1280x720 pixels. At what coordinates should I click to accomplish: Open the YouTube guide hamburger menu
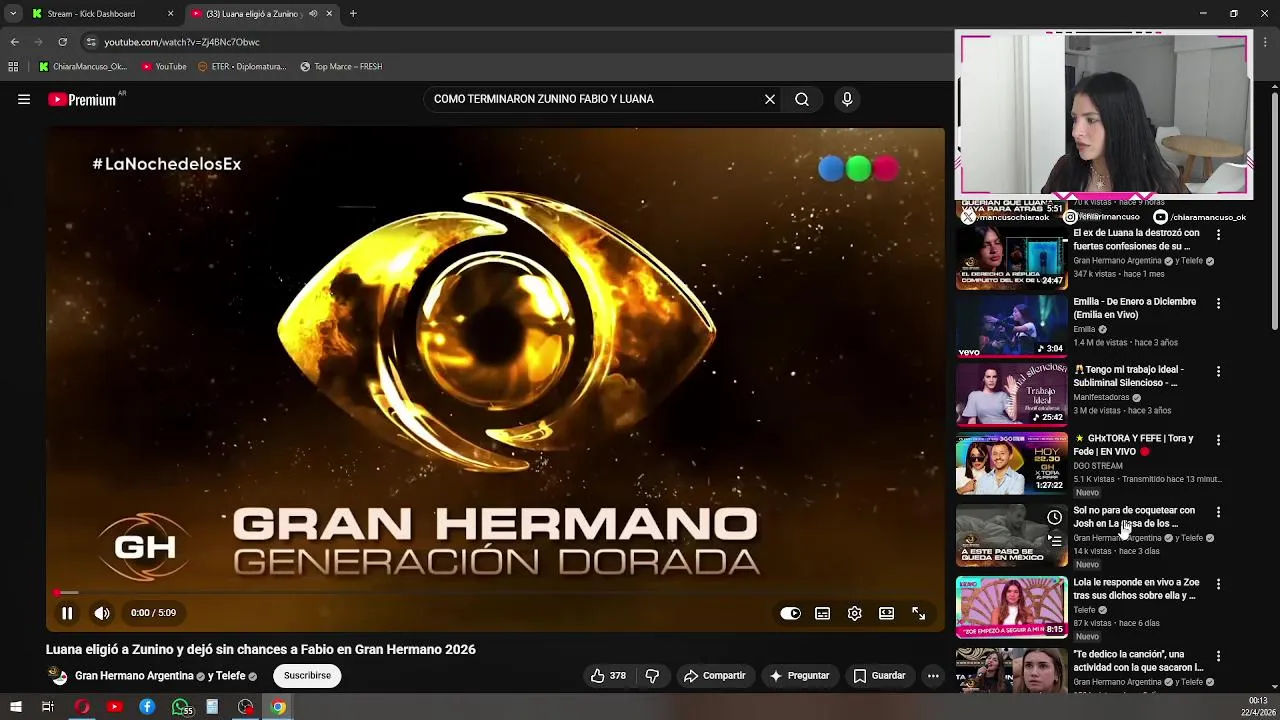[24, 99]
